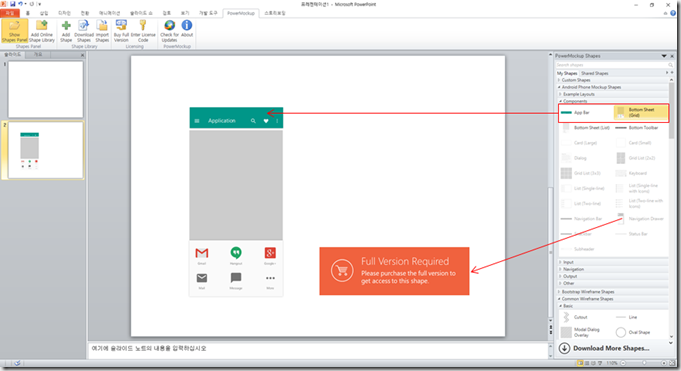Switch to the 스토리보딩 ribbon tab

[274, 13]
